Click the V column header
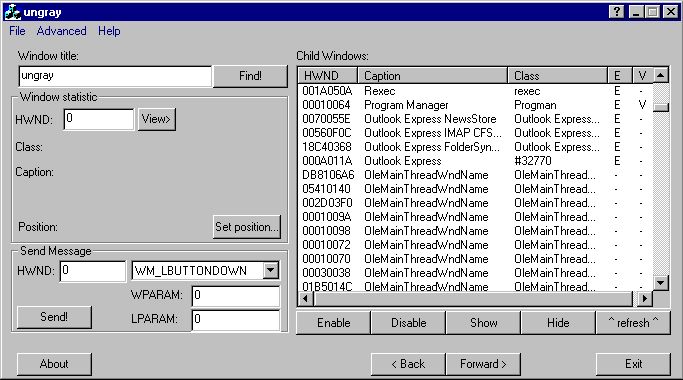Viewport: 683px width, 380px height. (x=642, y=76)
